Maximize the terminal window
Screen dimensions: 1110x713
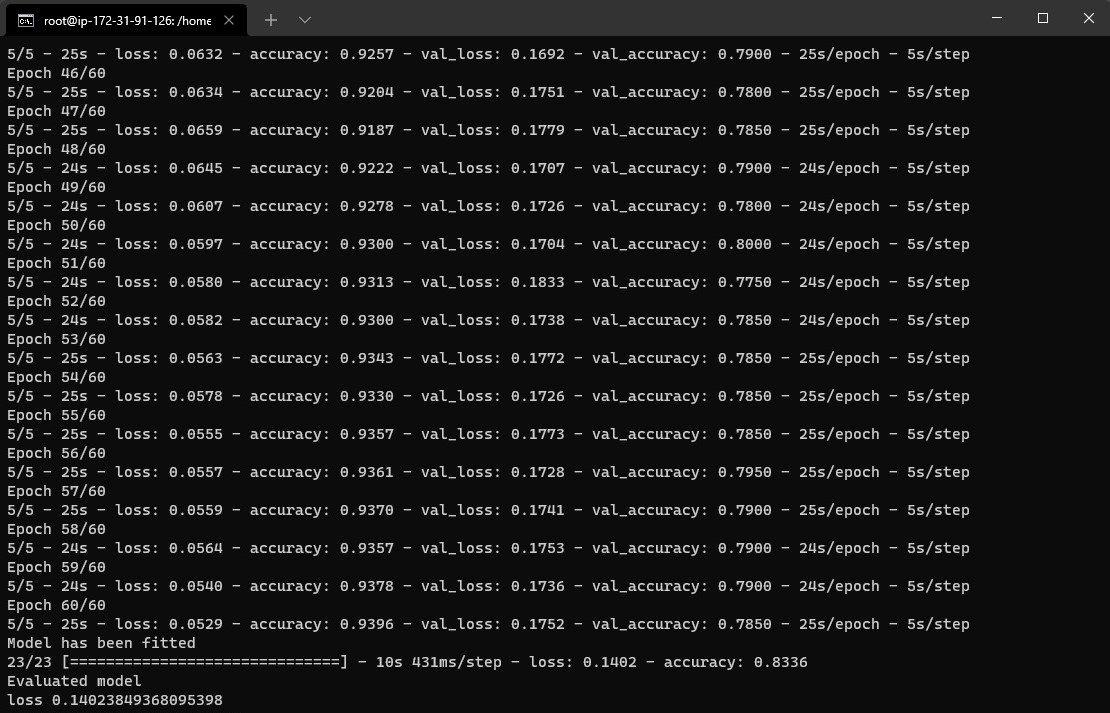[x=1043, y=18]
